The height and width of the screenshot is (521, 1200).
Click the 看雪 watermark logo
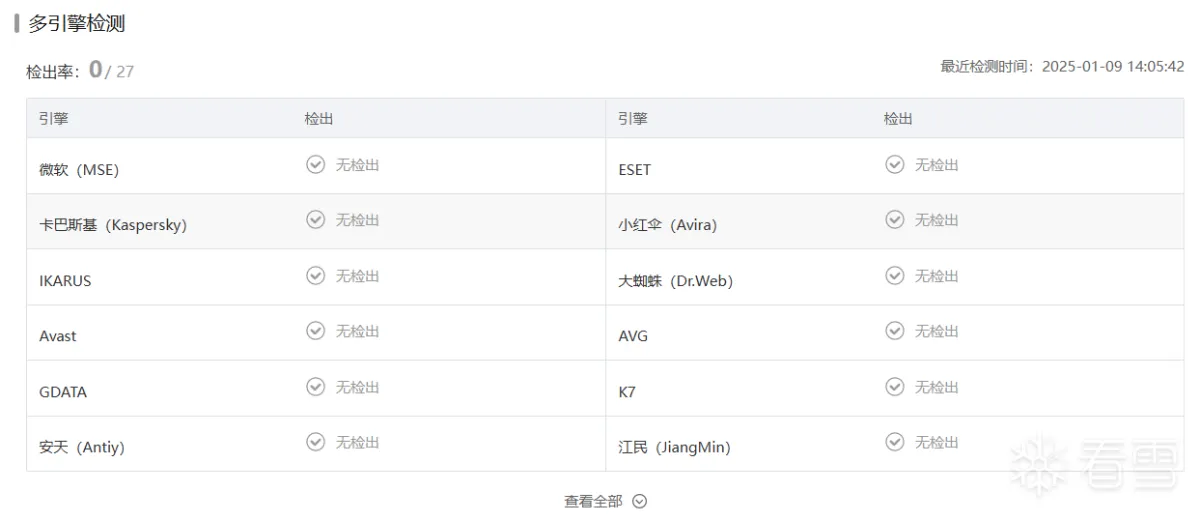click(1097, 465)
